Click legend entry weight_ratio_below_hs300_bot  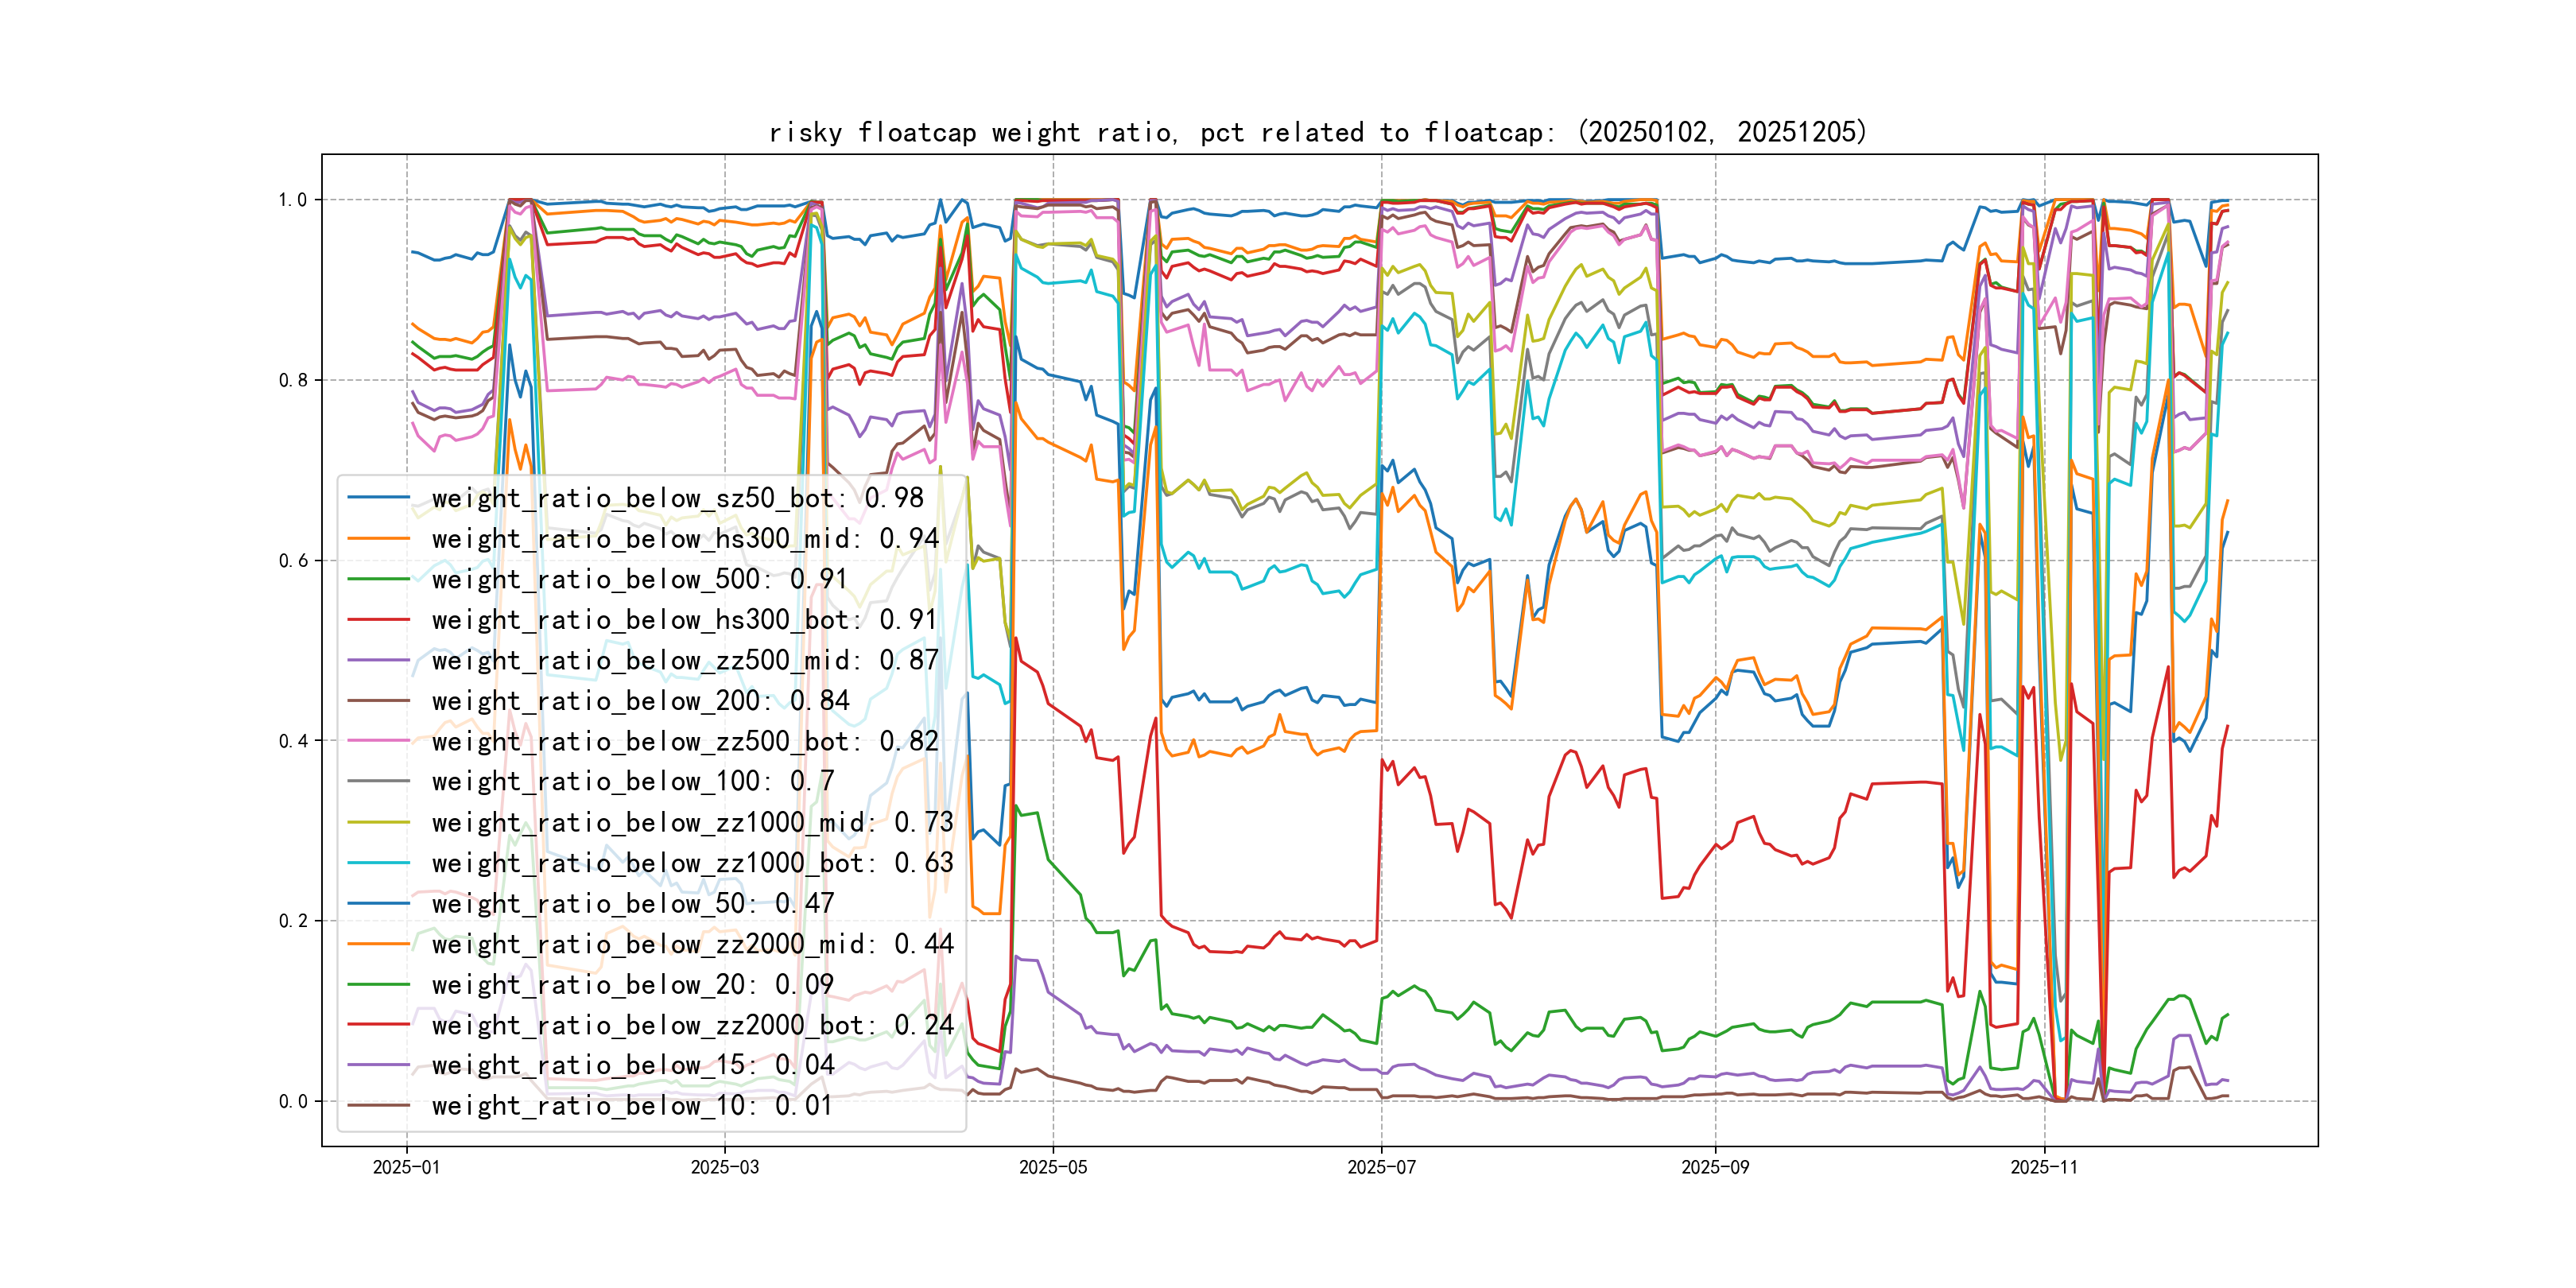684,620
